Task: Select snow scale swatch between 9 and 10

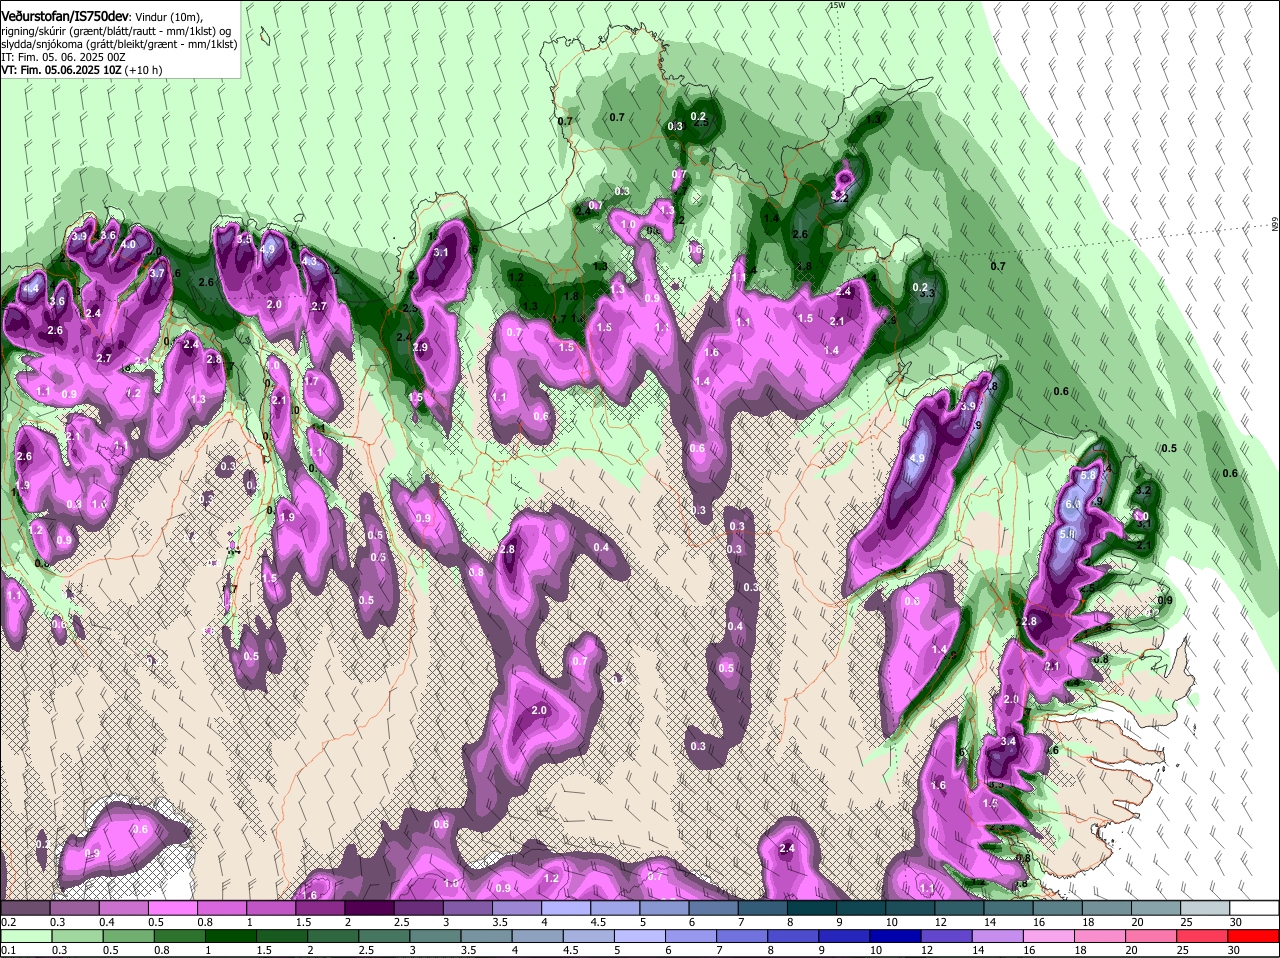Action: (862, 907)
